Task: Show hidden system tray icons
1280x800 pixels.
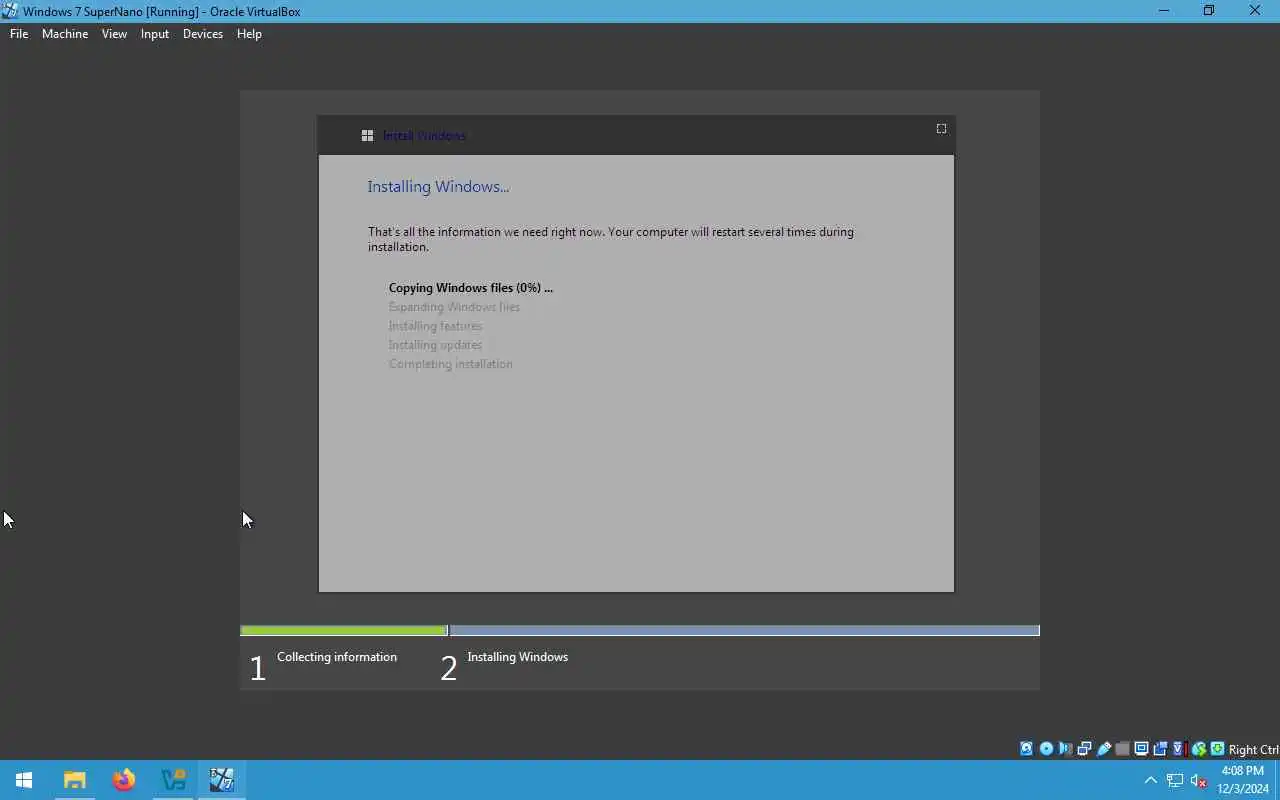Action: coord(1150,780)
